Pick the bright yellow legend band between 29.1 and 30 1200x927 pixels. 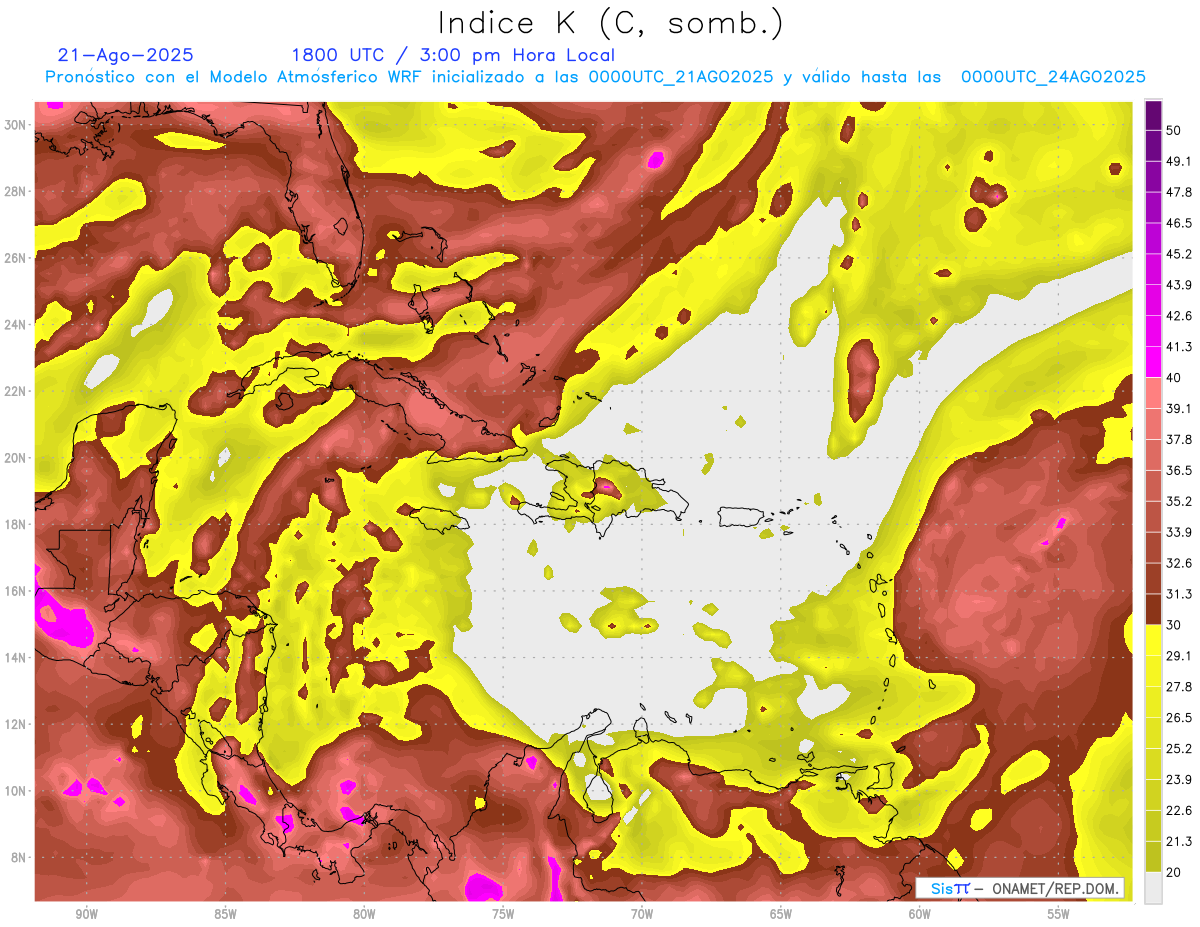tap(1154, 640)
